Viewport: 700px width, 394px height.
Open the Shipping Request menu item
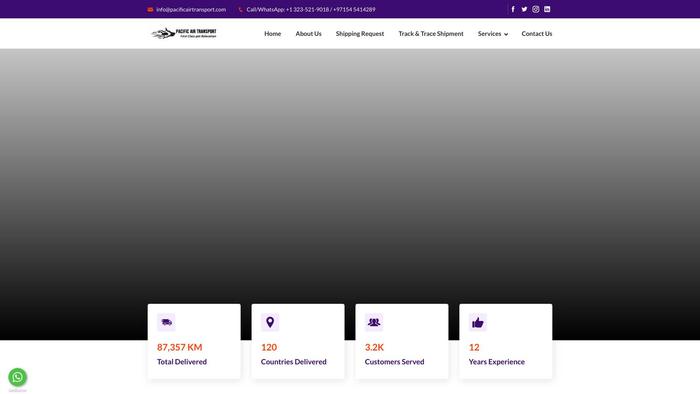(360, 33)
